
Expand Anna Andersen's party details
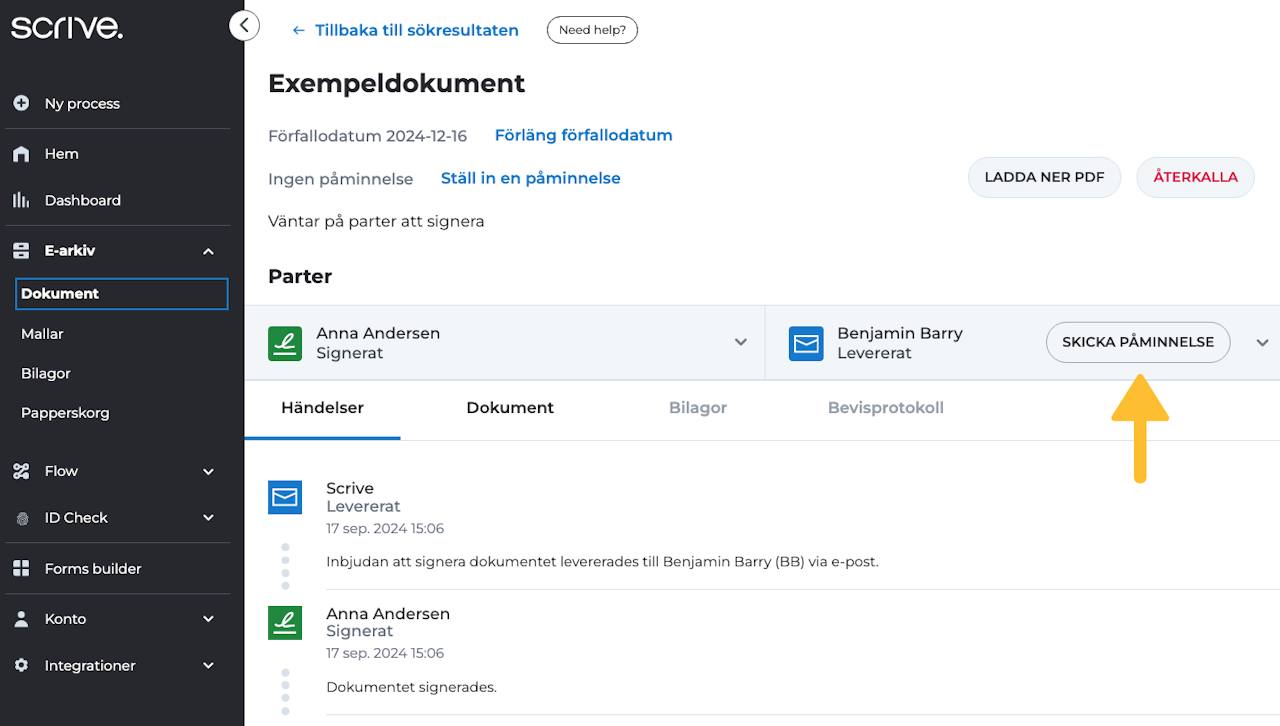click(x=740, y=342)
